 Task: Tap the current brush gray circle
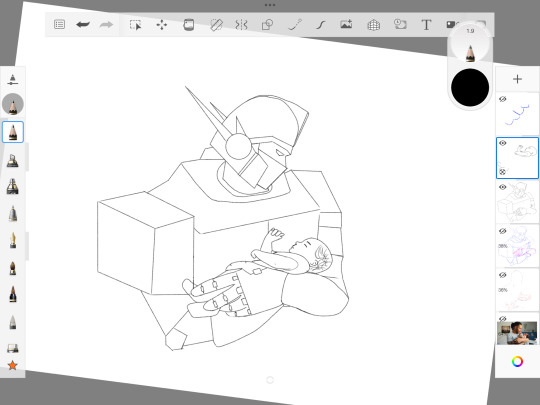pyautogui.click(x=13, y=104)
